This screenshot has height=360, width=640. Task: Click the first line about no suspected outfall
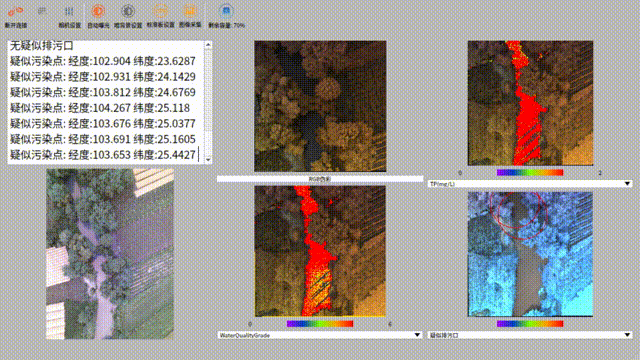point(42,46)
